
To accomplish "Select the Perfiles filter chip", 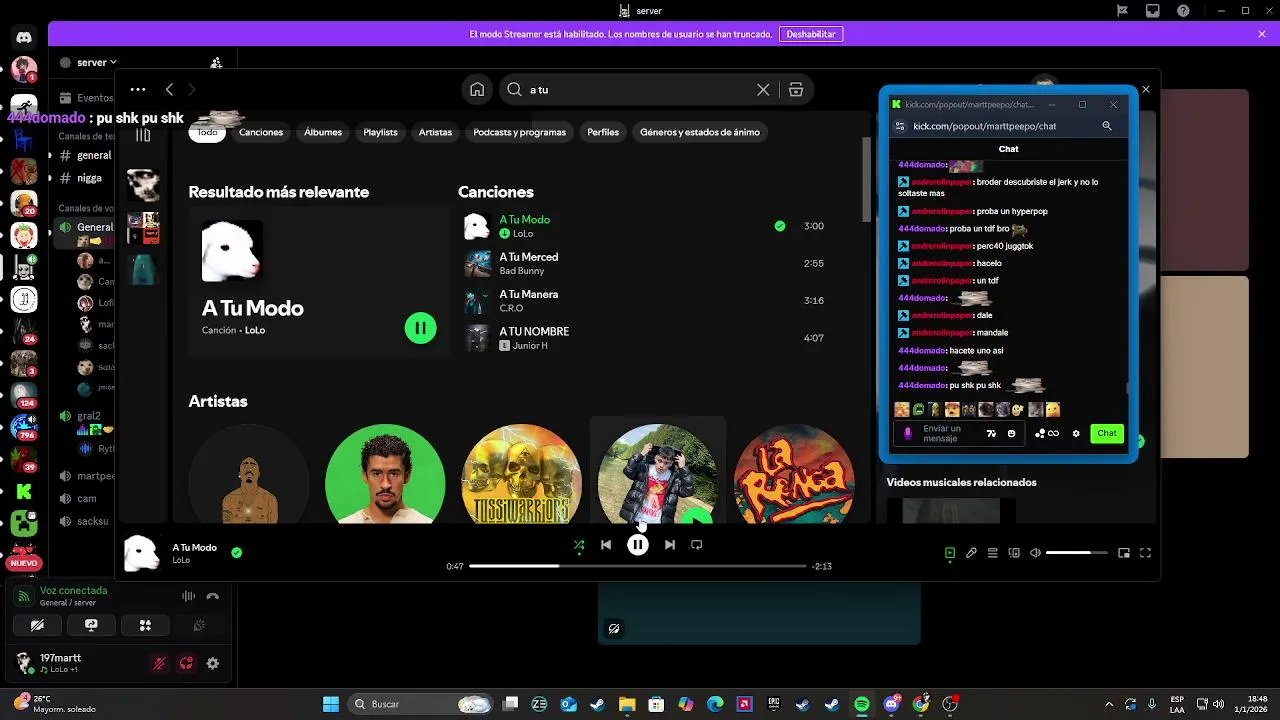I will [603, 132].
